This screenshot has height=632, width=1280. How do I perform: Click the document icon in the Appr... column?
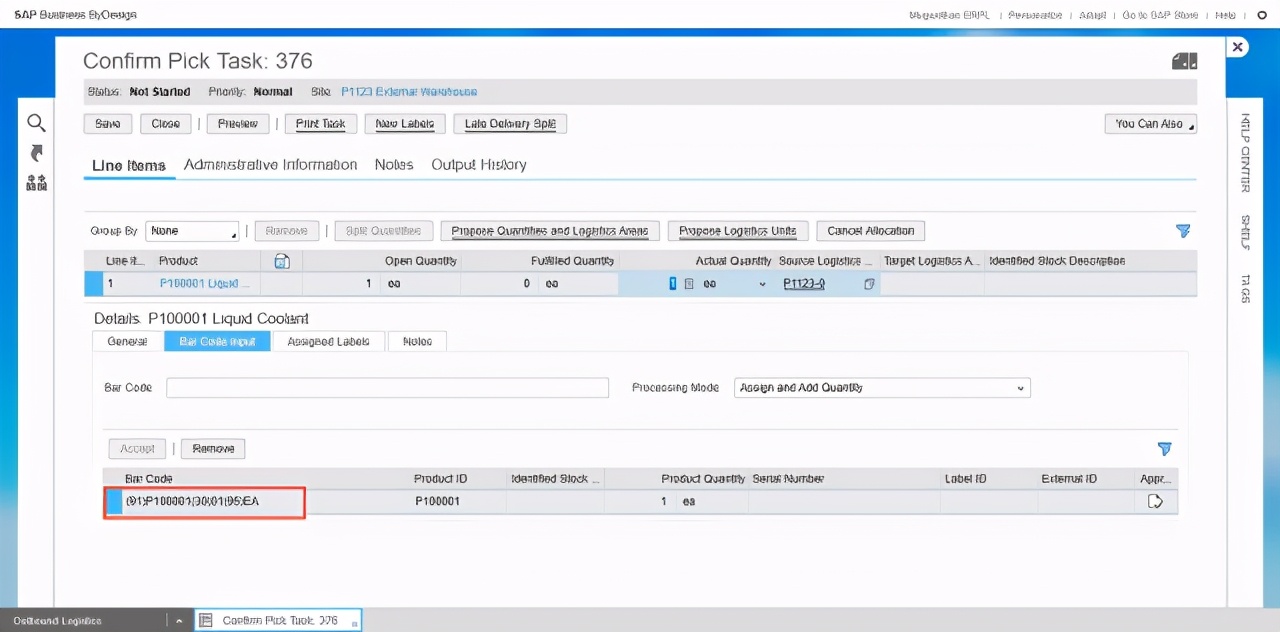tap(1155, 501)
